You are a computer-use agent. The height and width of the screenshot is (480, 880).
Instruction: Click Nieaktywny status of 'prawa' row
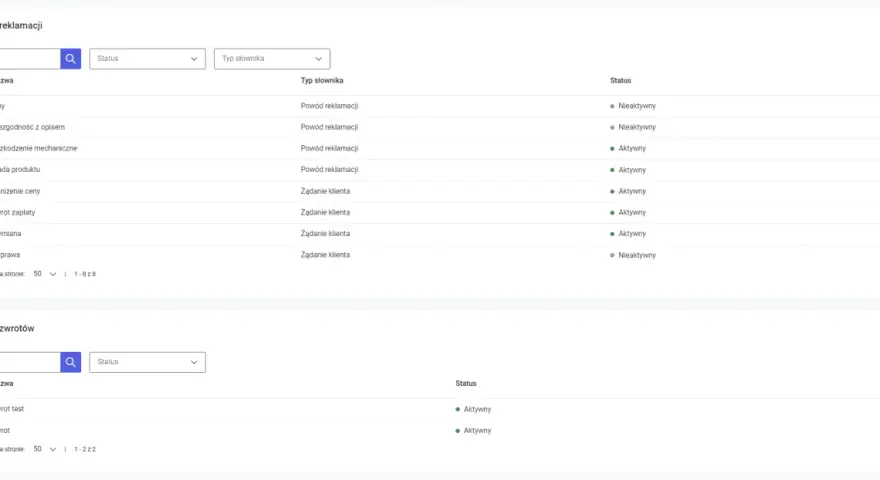coord(633,255)
